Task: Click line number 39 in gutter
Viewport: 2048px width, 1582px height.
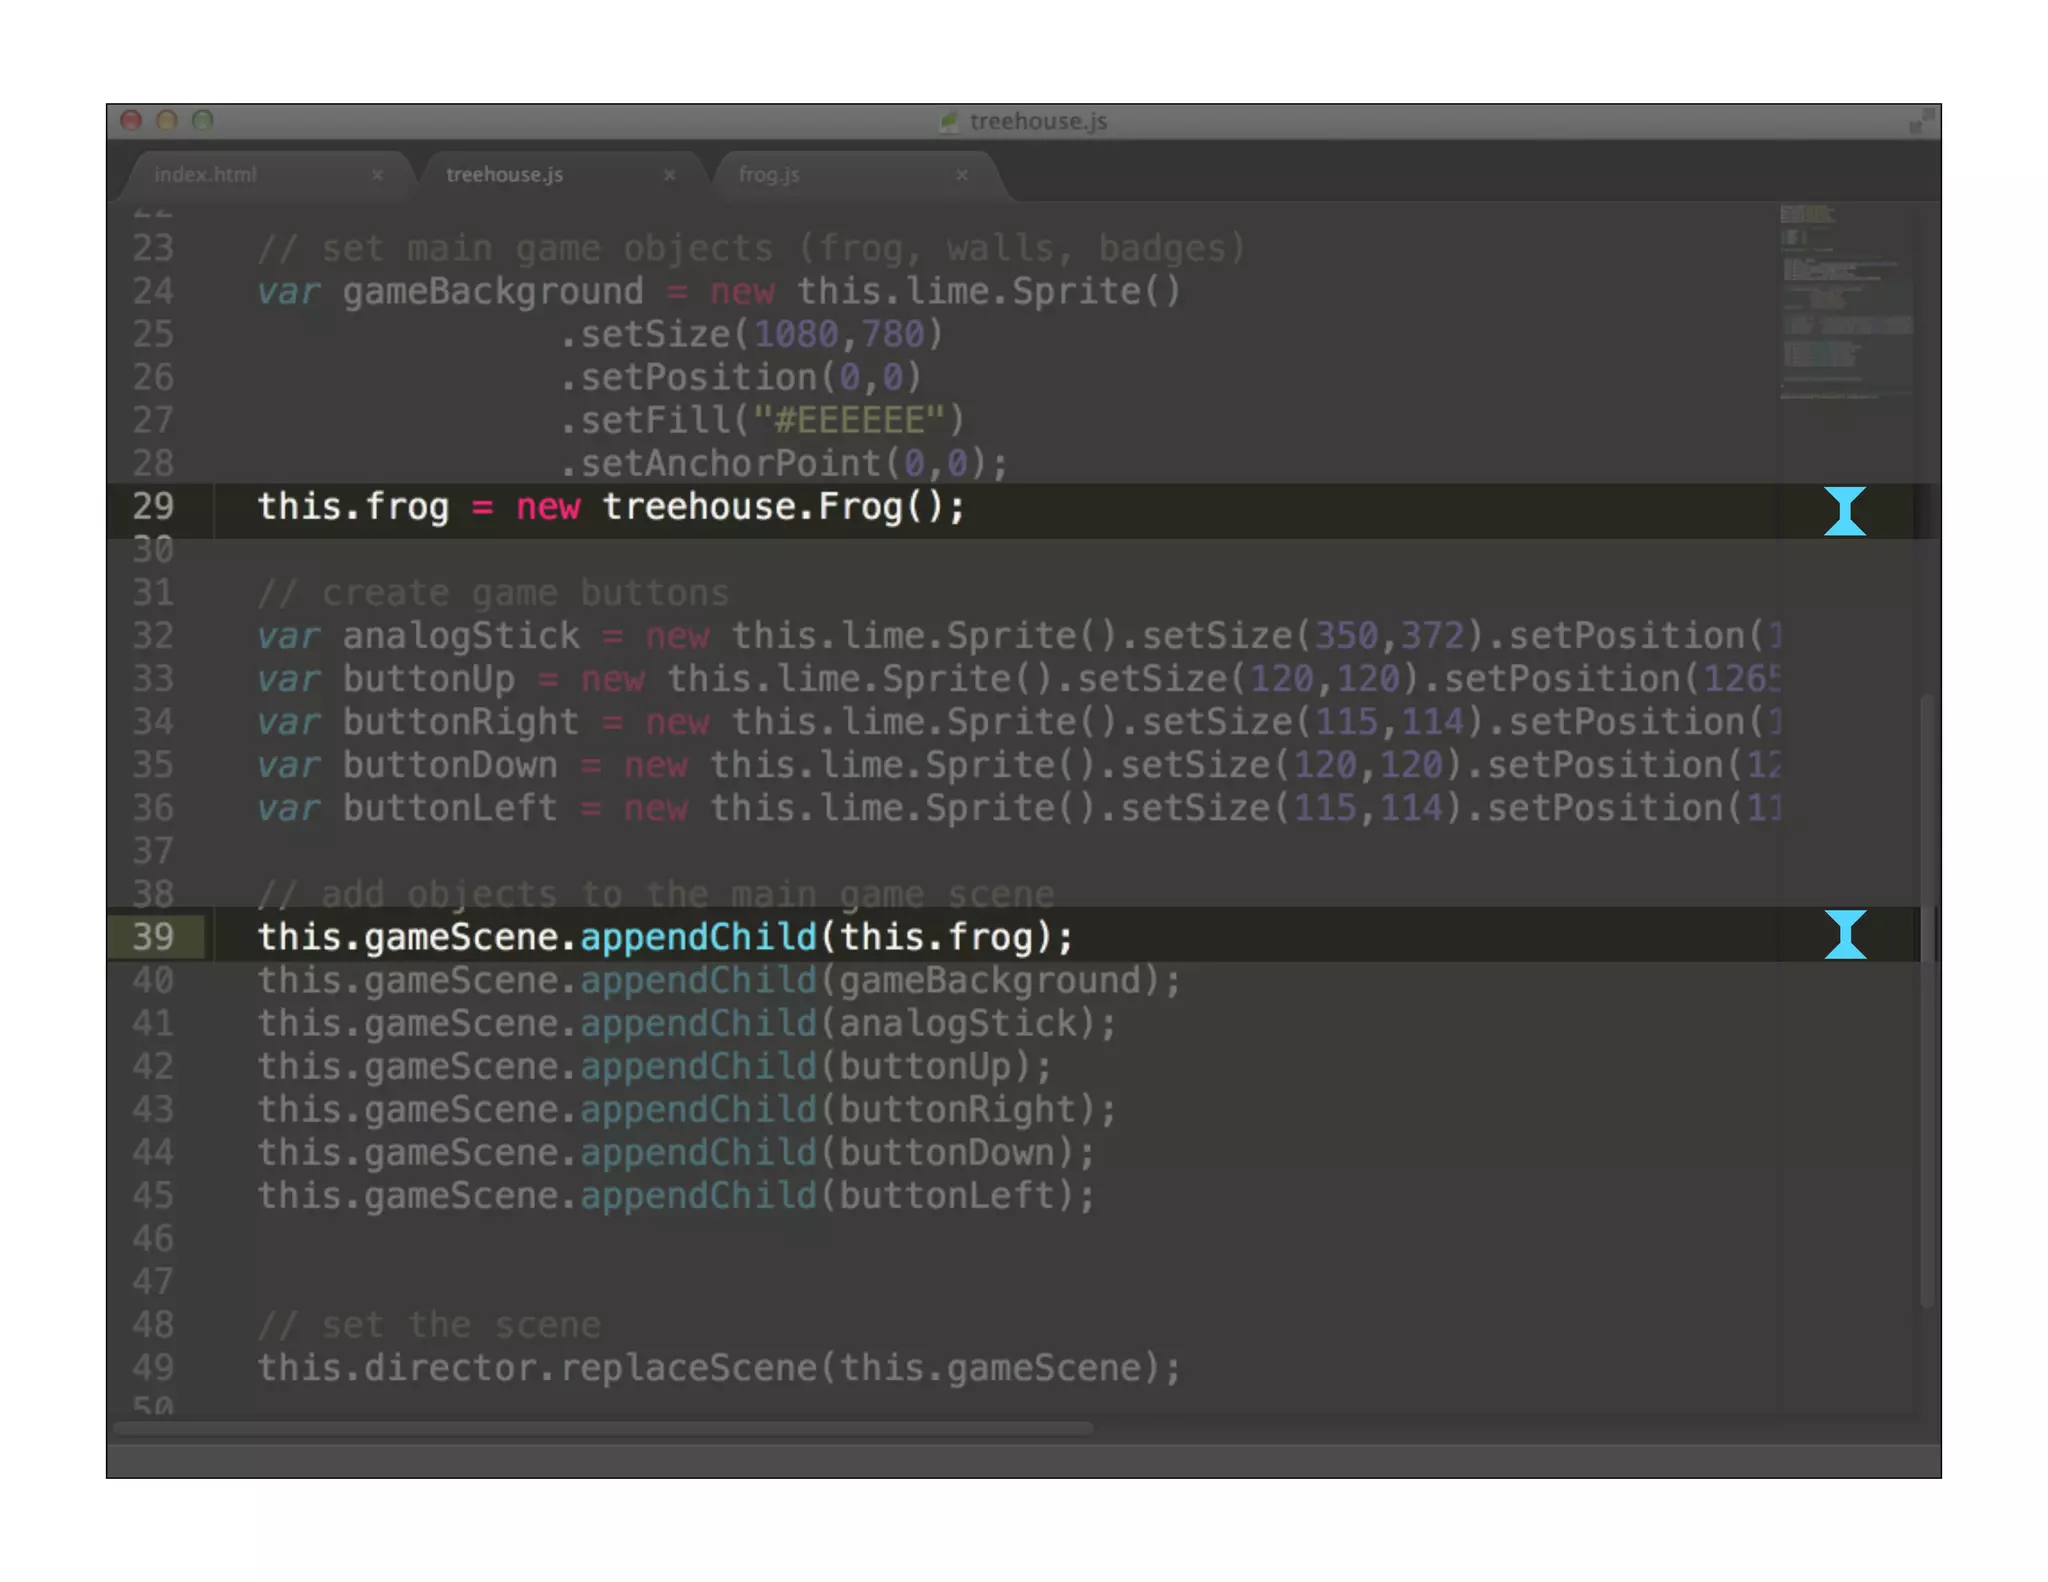Action: coord(153,937)
